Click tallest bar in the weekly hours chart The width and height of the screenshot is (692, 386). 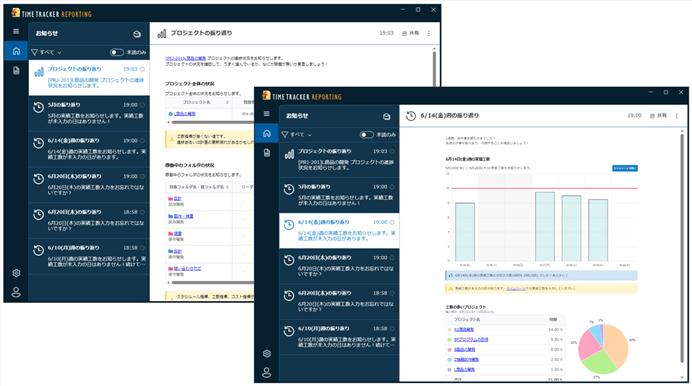pyautogui.click(x=545, y=227)
